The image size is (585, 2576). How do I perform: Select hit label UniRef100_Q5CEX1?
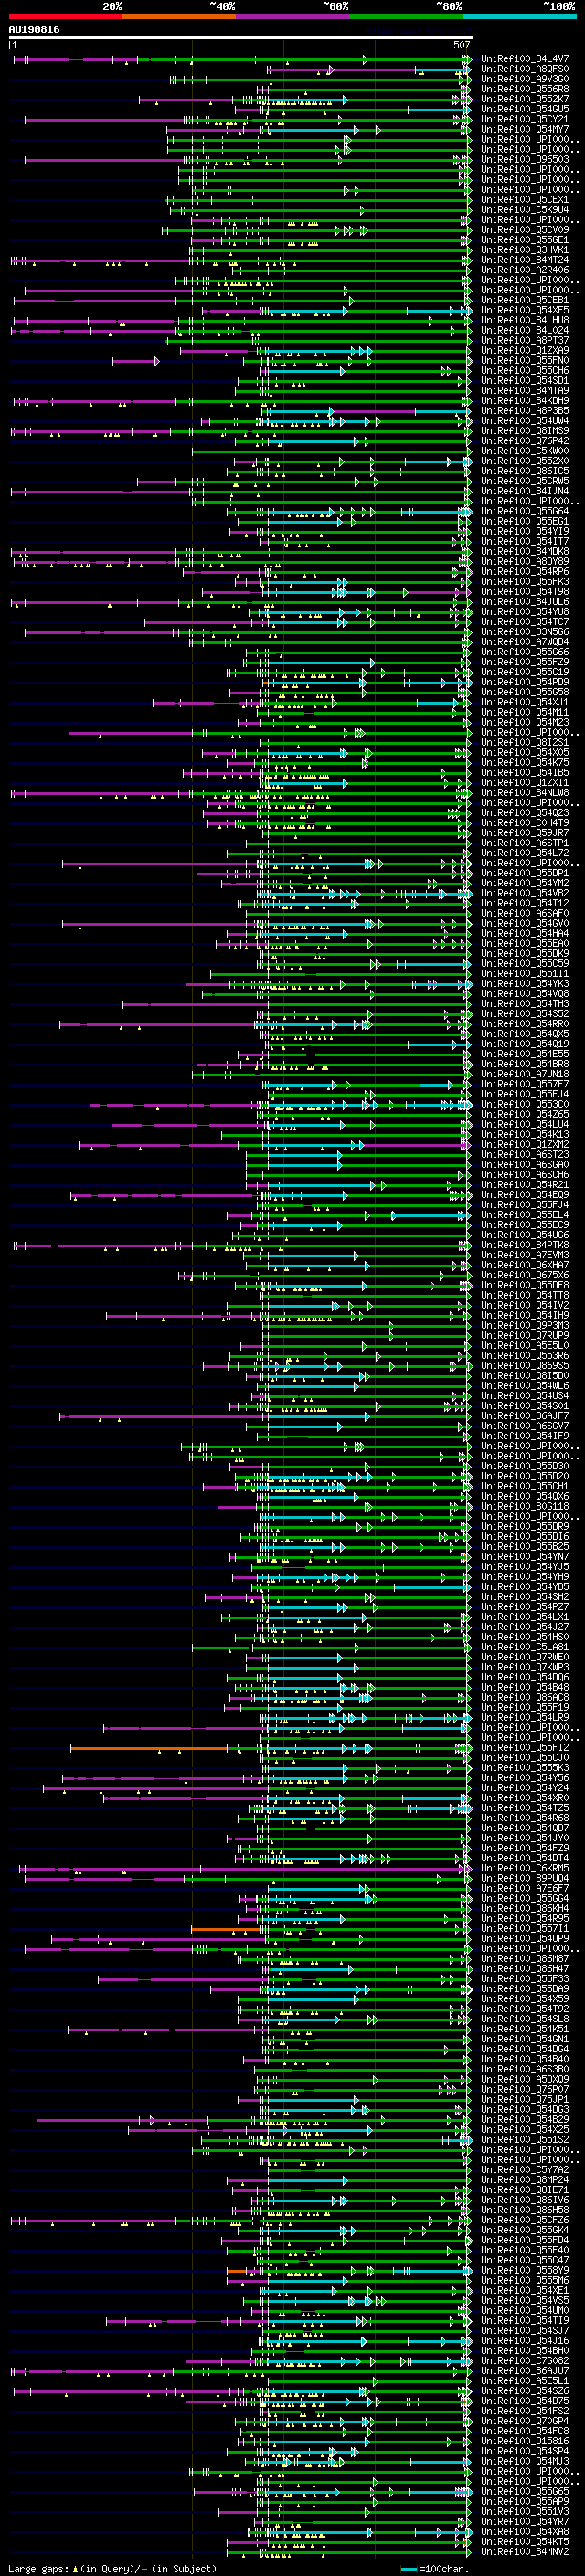525,200
